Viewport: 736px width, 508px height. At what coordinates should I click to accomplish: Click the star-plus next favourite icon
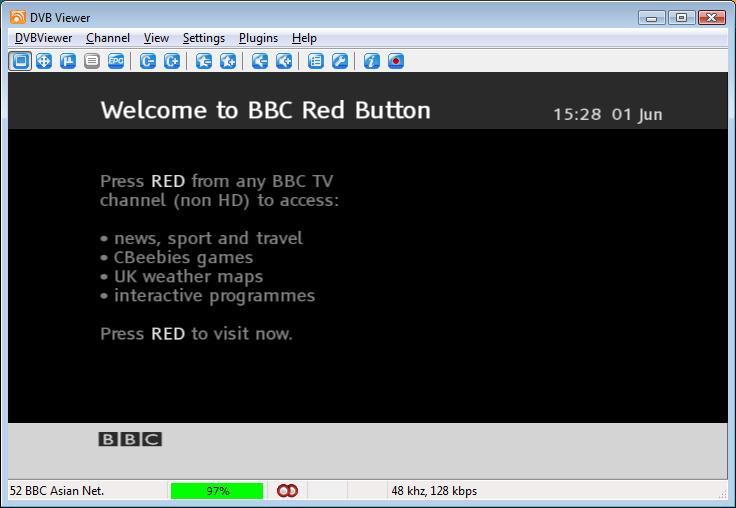tap(228, 61)
